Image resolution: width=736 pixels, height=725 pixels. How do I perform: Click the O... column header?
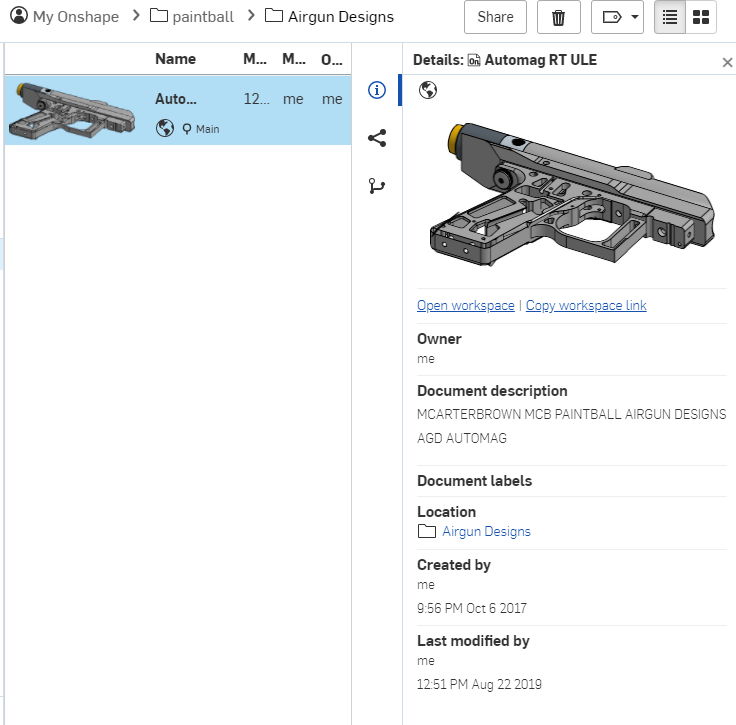pos(332,59)
